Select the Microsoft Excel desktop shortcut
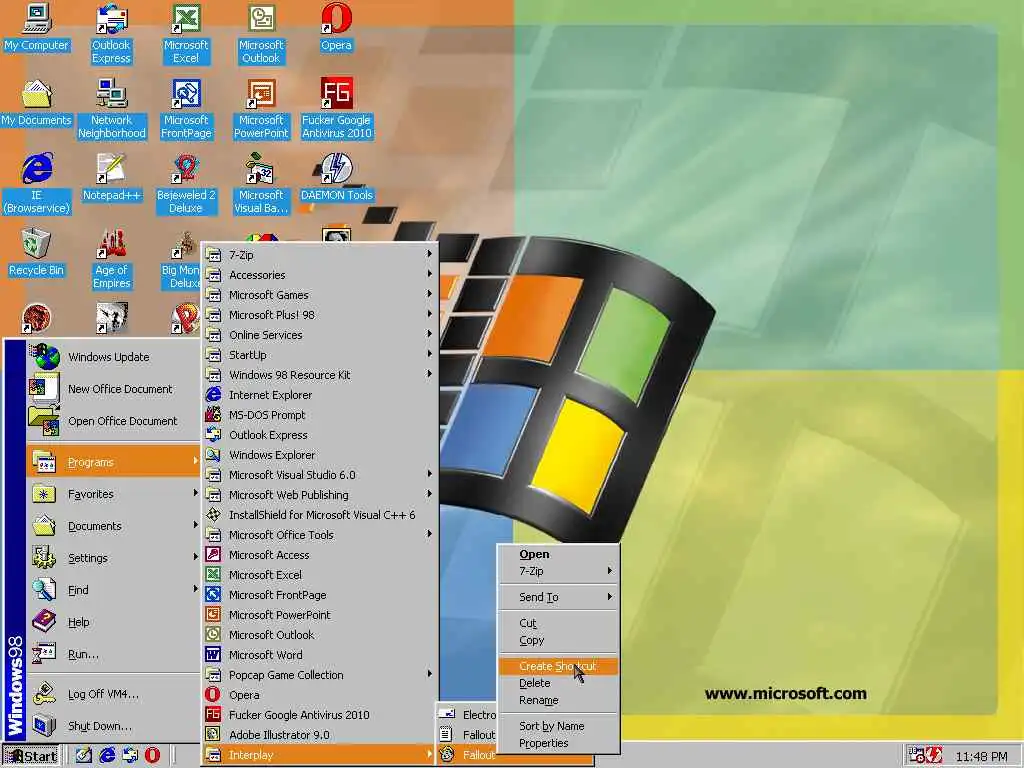 pyautogui.click(x=186, y=34)
